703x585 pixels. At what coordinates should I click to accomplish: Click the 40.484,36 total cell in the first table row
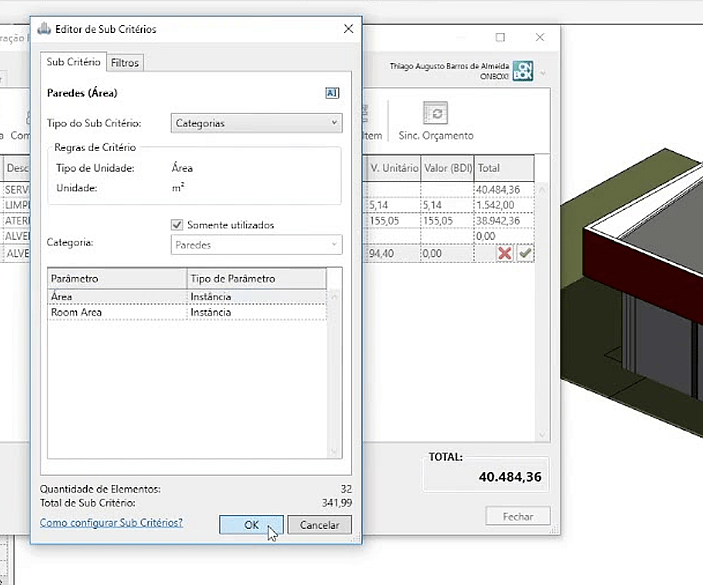[x=504, y=190]
